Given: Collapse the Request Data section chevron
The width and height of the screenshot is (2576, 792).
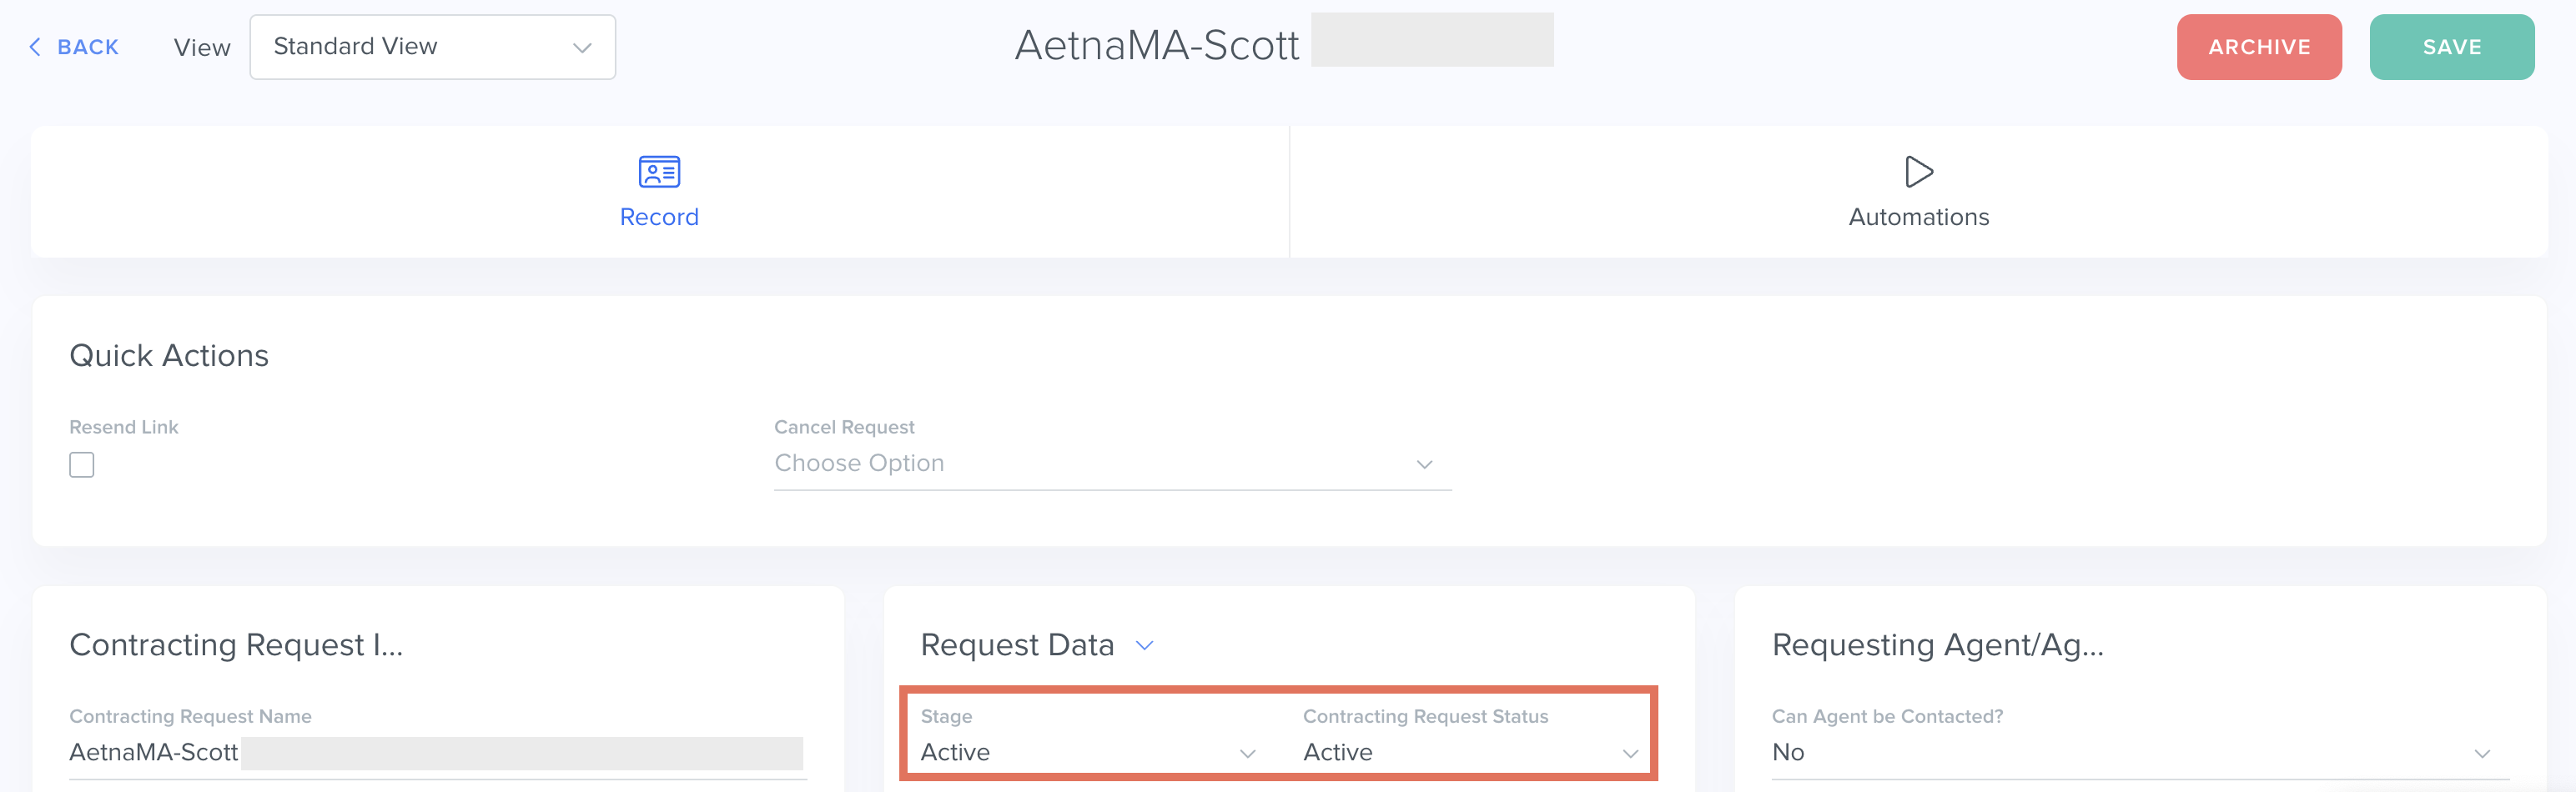Looking at the screenshot, I should tap(1145, 646).
